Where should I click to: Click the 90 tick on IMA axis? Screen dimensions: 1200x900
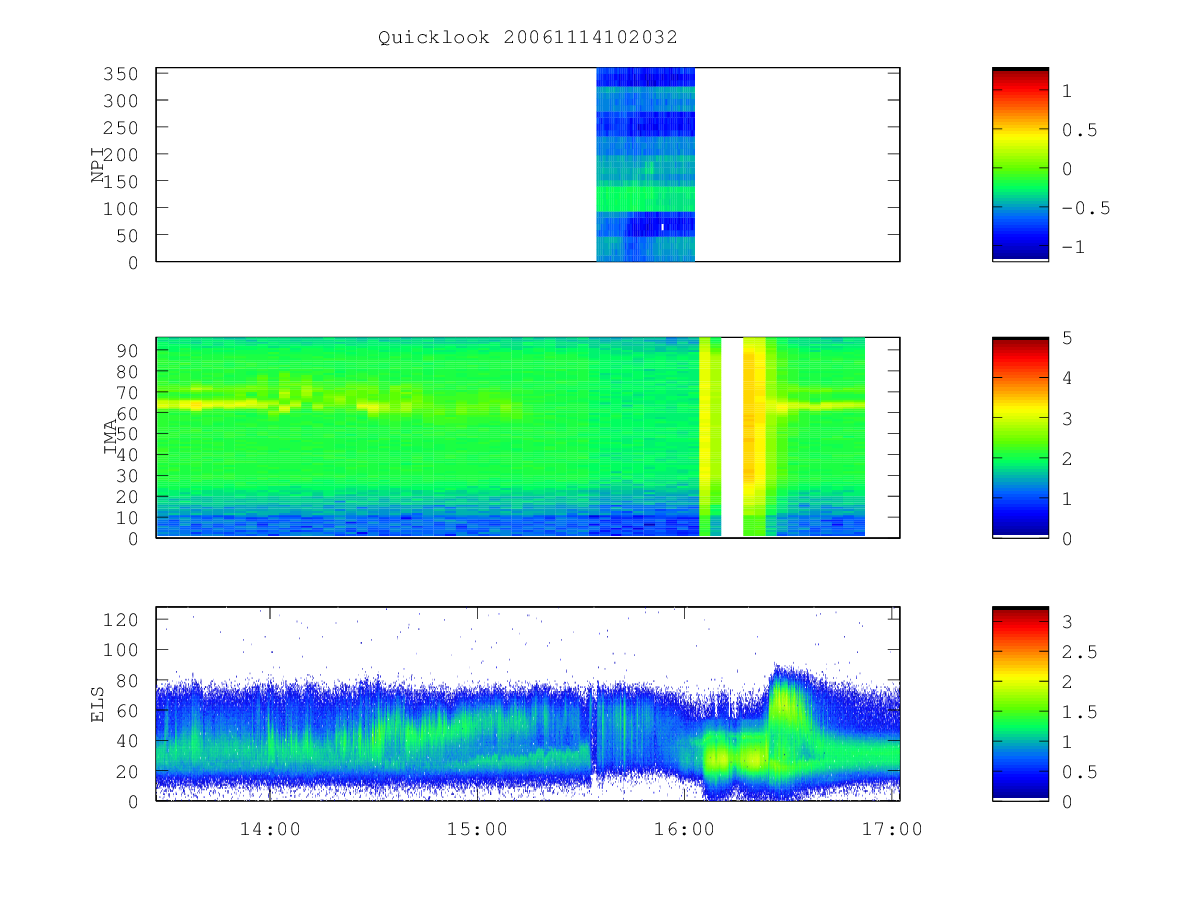pos(130,350)
